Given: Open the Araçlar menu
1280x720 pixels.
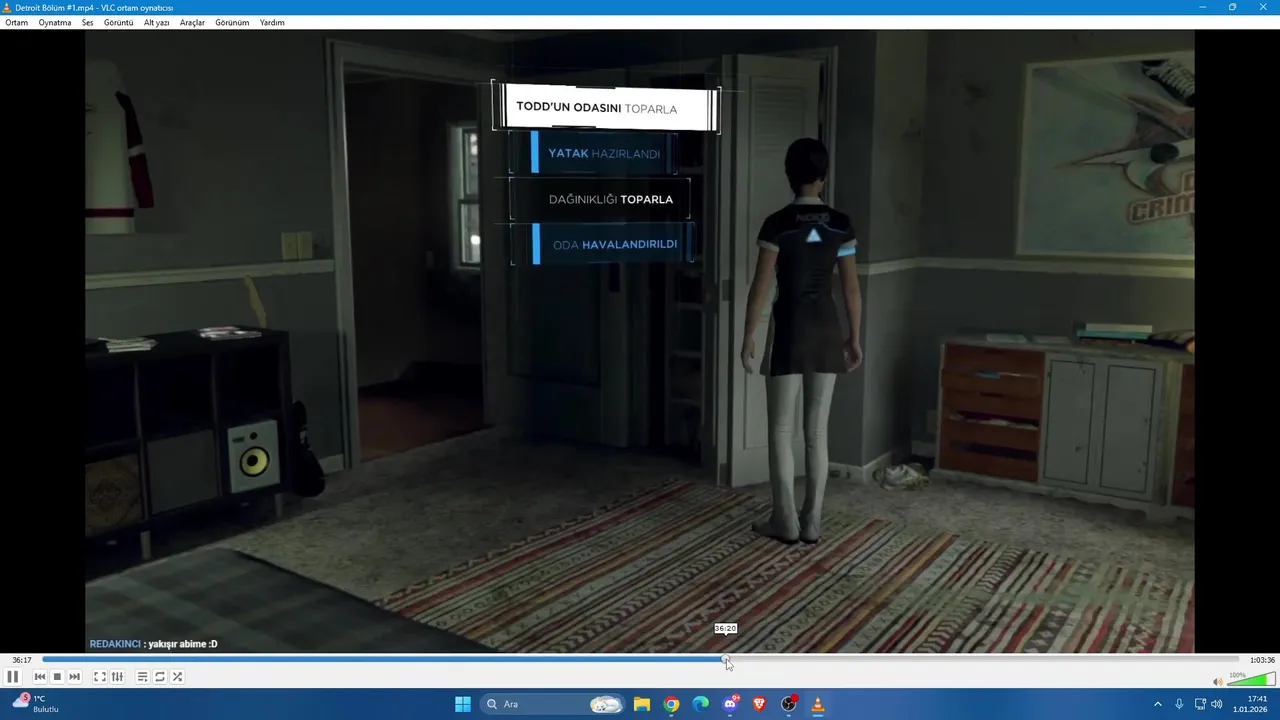Looking at the screenshot, I should click(x=192, y=22).
